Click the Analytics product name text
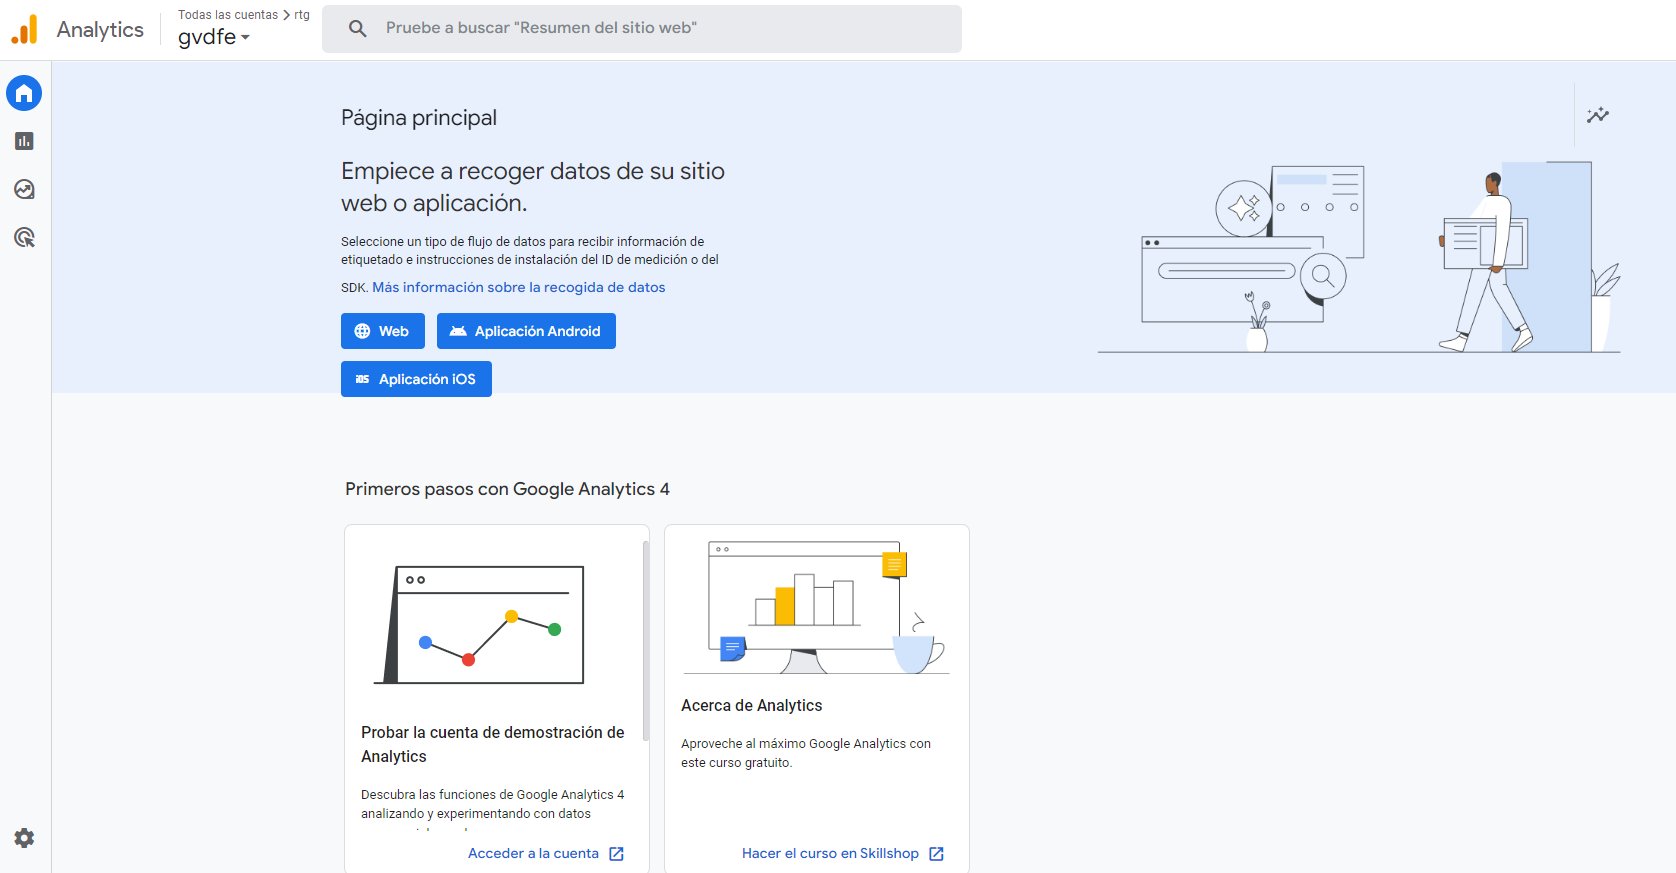The image size is (1676, 873). (x=100, y=30)
